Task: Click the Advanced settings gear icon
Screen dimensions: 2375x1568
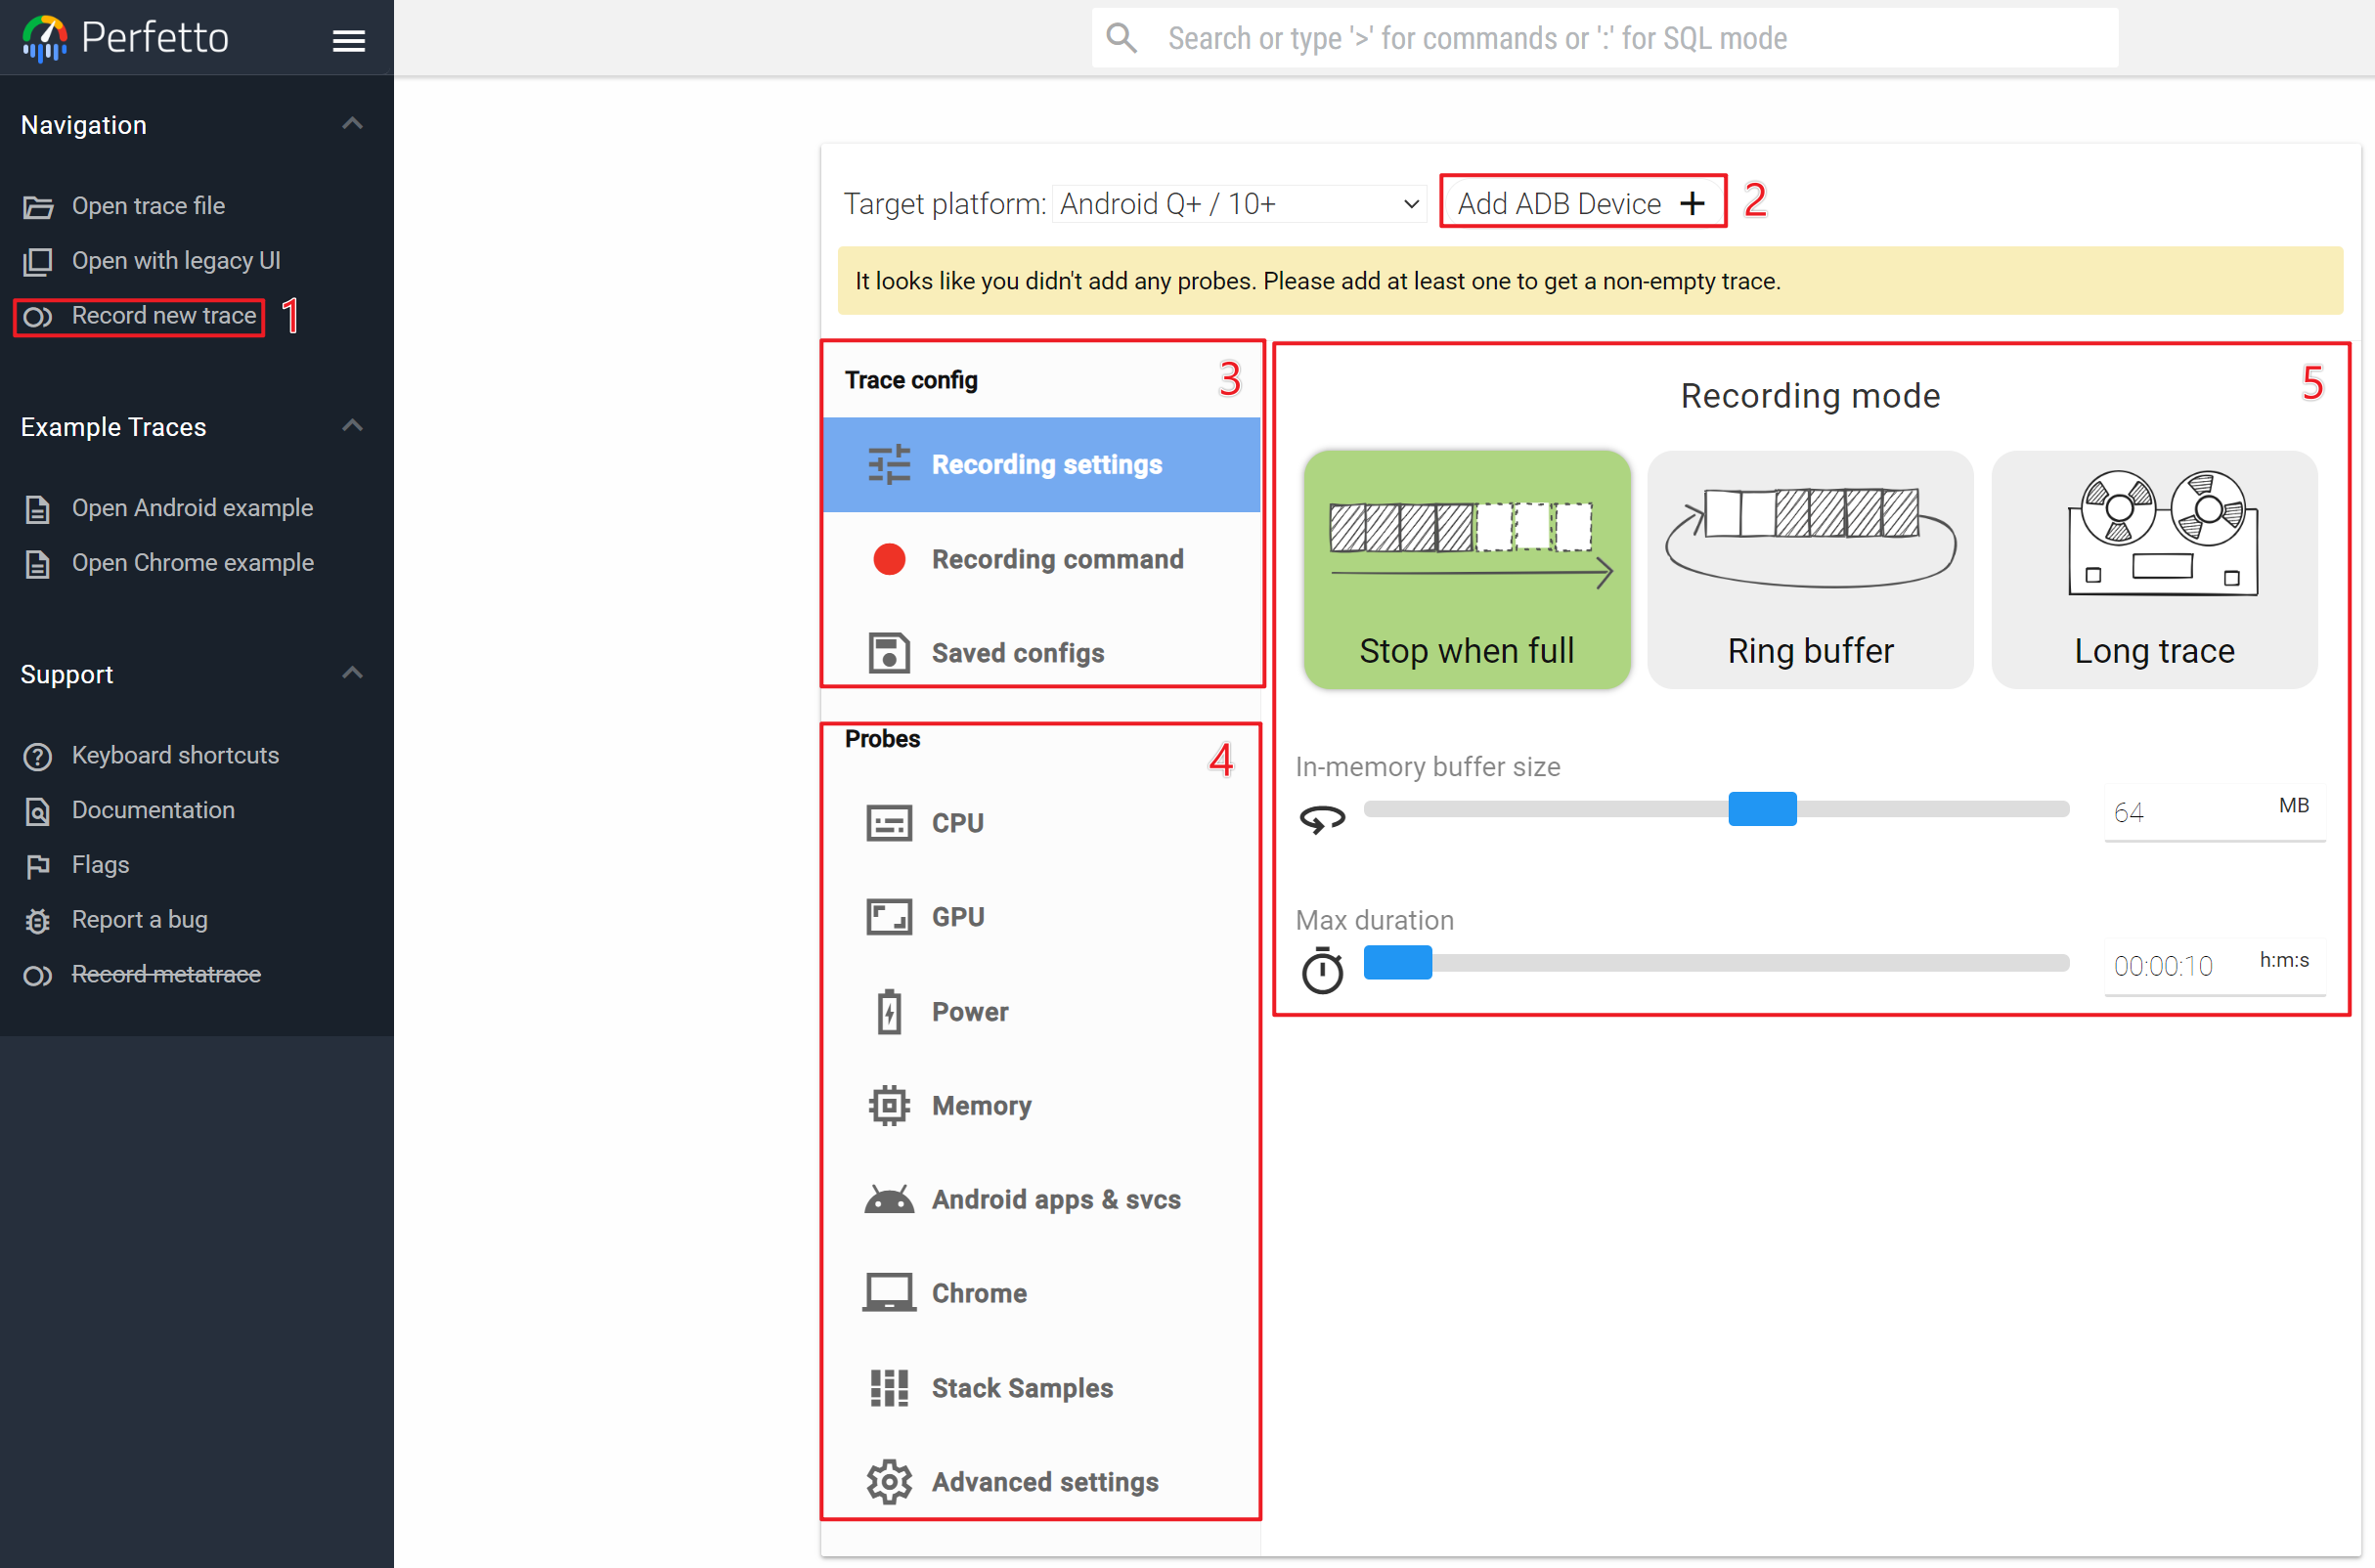Action: 889,1482
